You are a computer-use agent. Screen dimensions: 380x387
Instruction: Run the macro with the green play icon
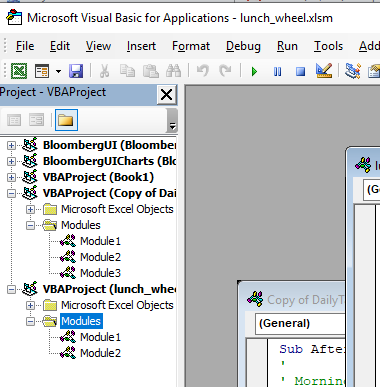pyautogui.click(x=254, y=71)
